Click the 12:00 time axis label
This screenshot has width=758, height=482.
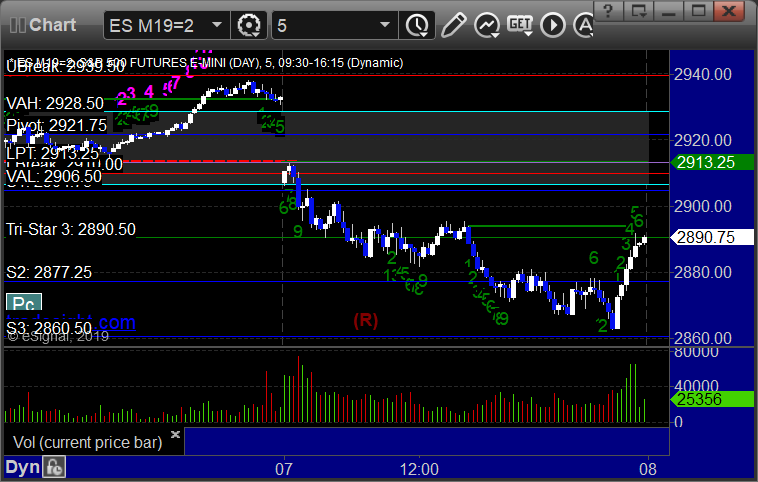419,469
